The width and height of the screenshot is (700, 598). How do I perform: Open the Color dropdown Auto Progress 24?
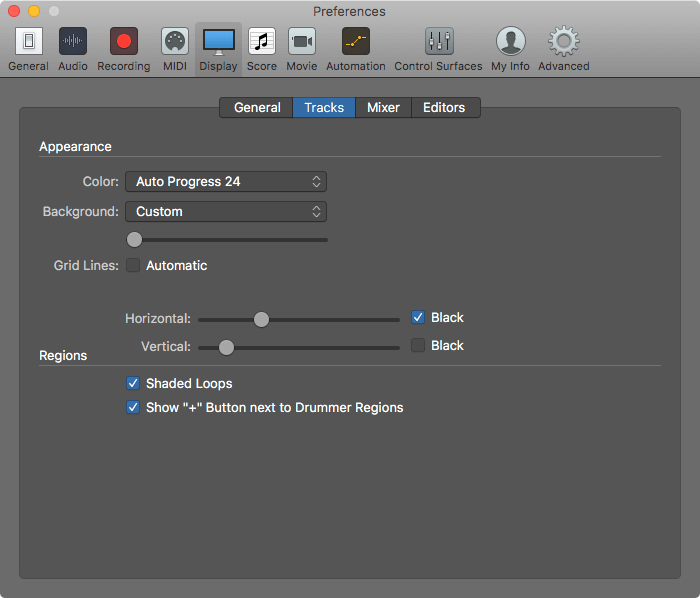[226, 182]
